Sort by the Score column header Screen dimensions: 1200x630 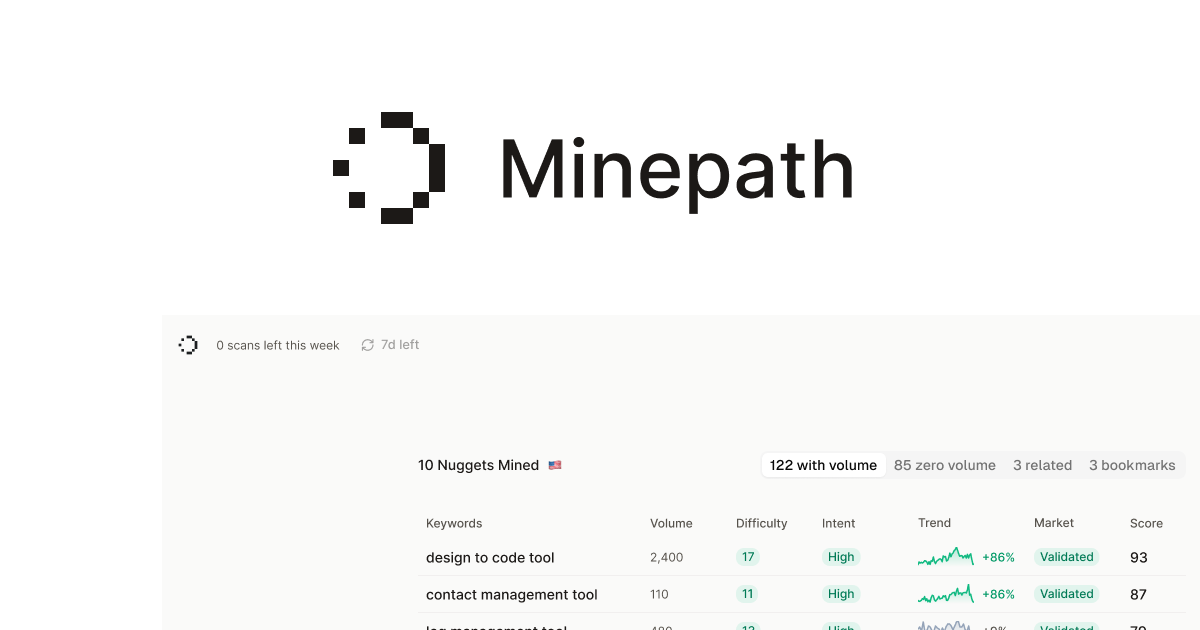pyautogui.click(x=1146, y=523)
